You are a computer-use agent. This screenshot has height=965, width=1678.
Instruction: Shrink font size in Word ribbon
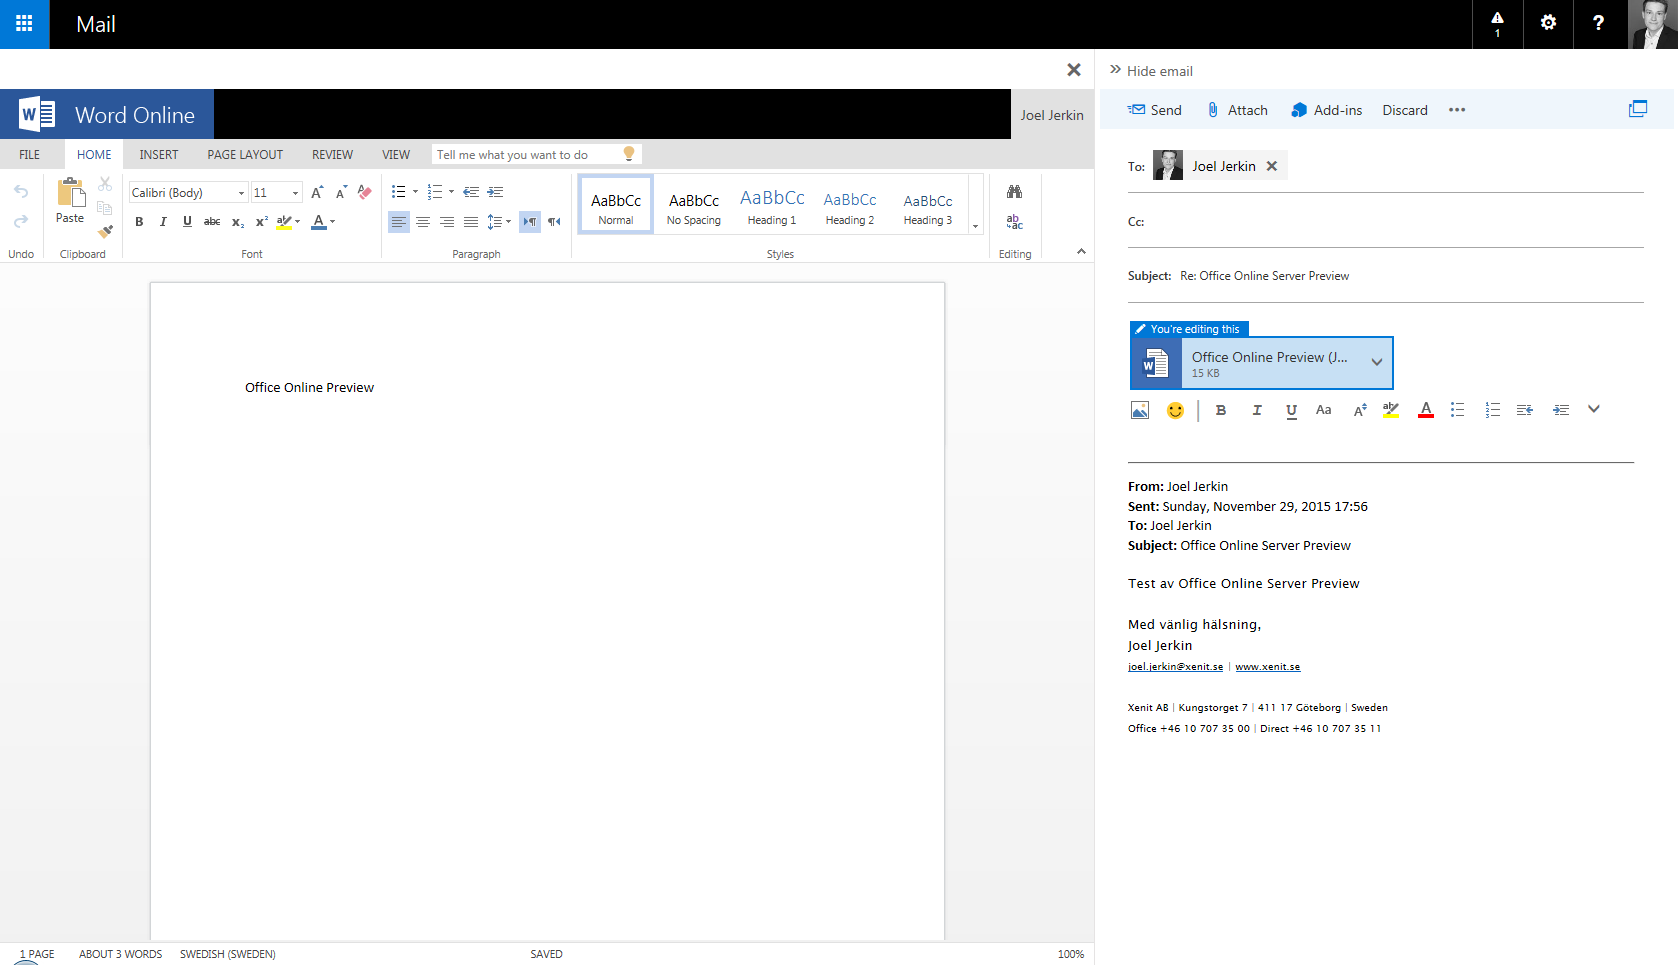(x=341, y=192)
